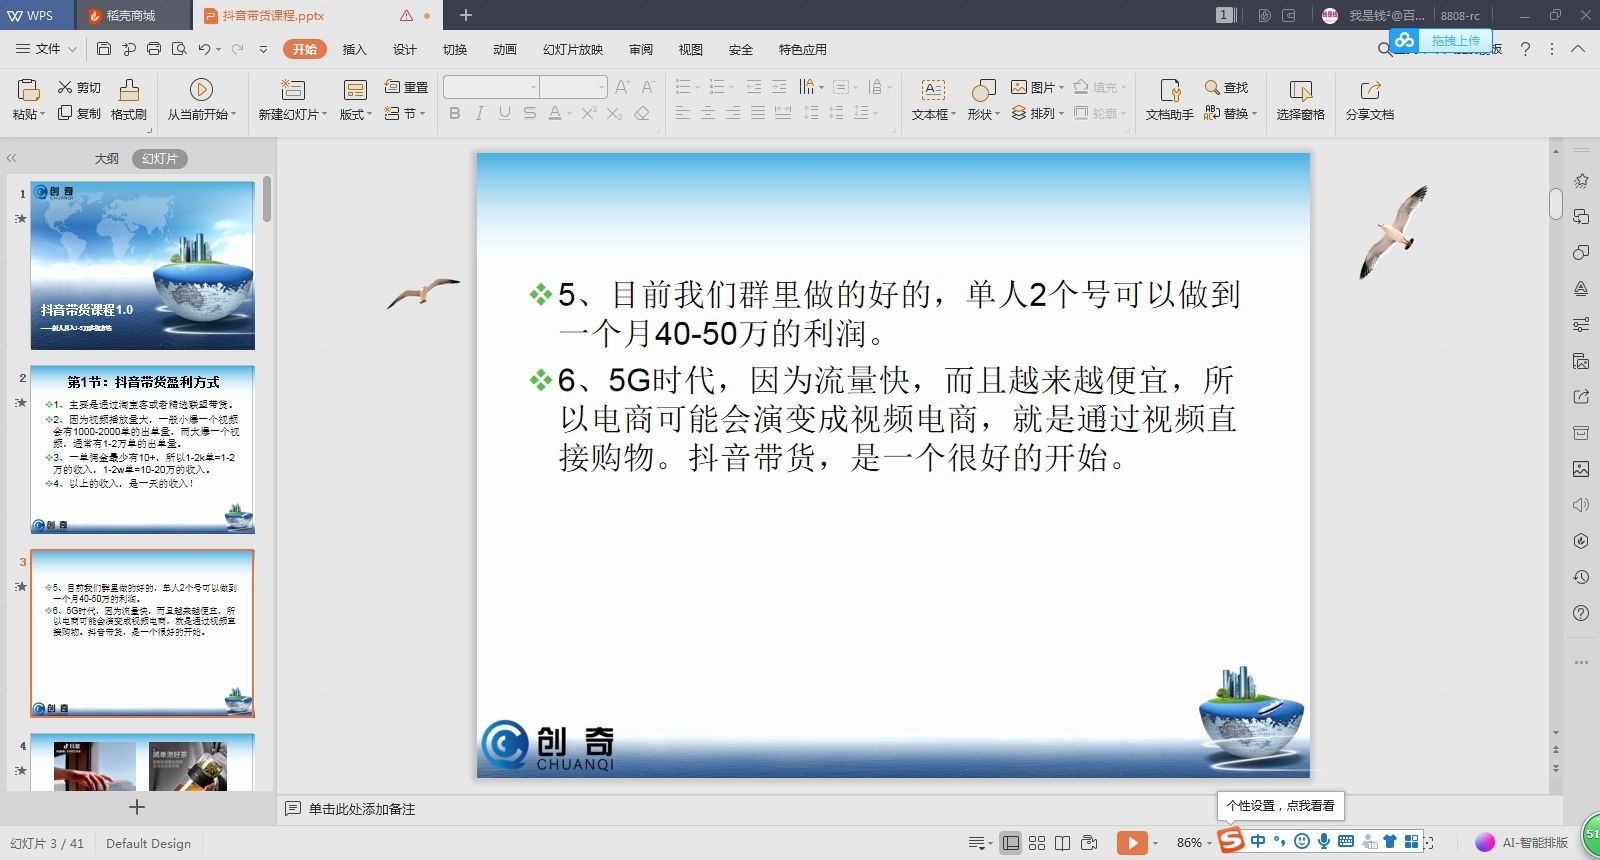Click the Cut (剪切) scissors icon
The height and width of the screenshot is (860, 1600).
coord(65,87)
